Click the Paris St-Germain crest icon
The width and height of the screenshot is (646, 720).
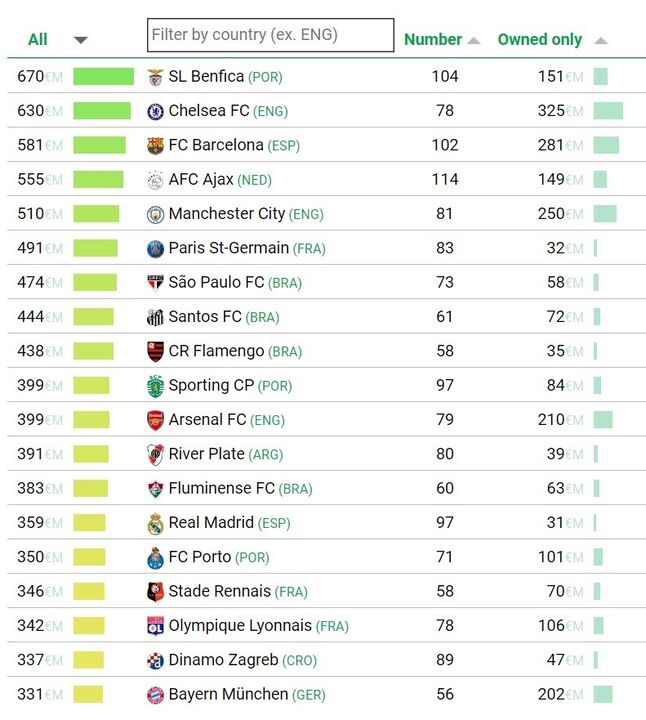point(155,248)
